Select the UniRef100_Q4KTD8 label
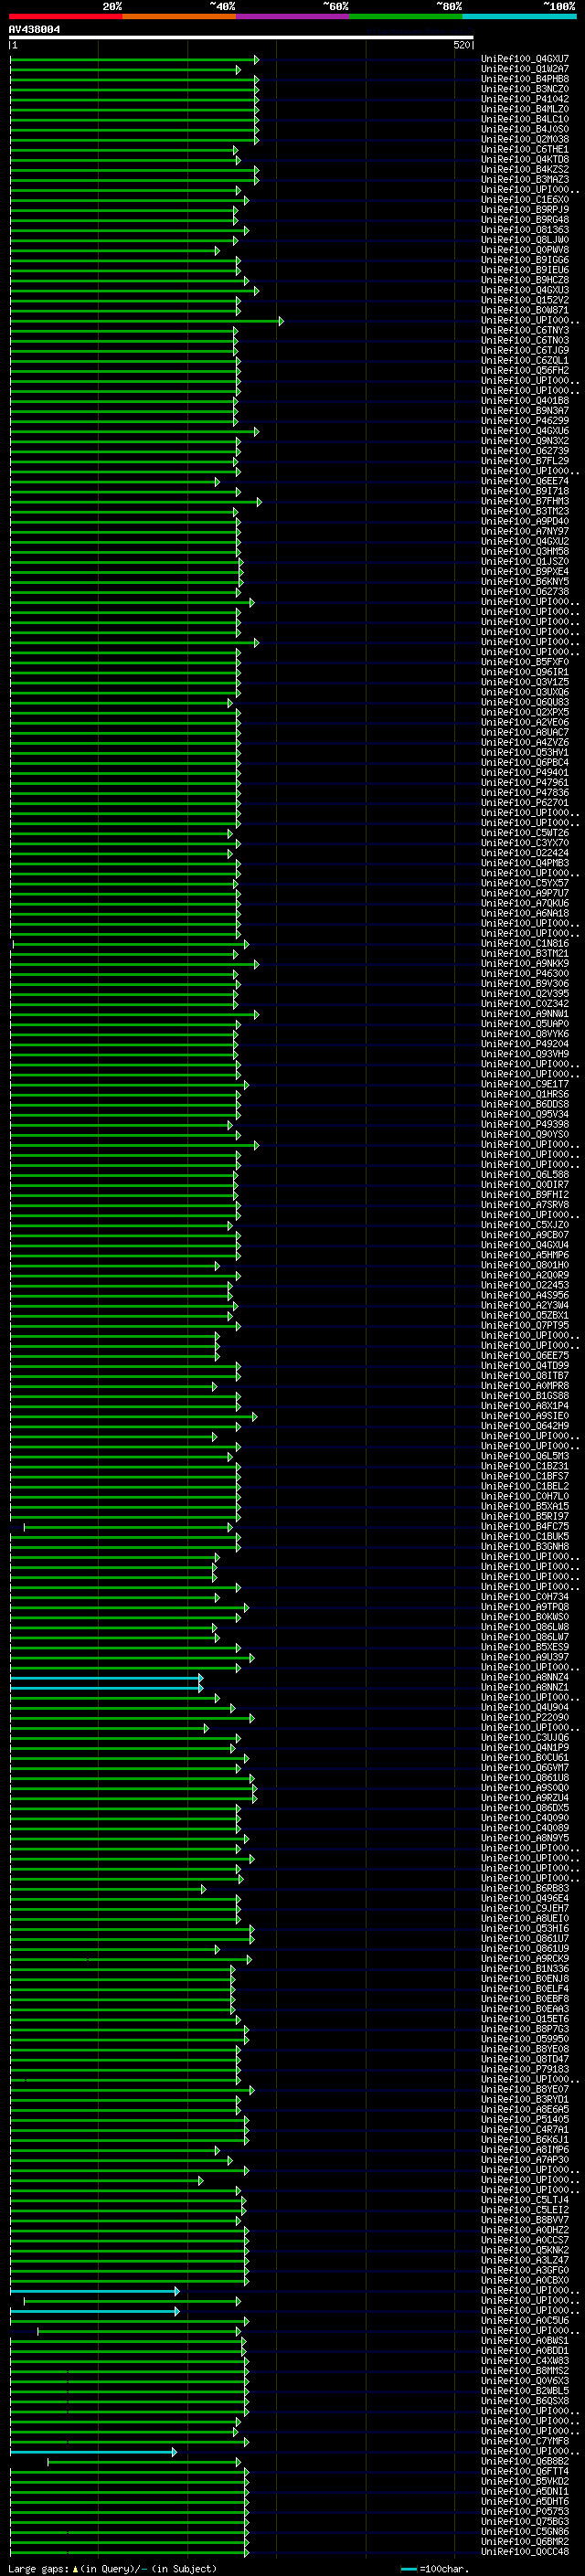Screen dimensions: 585x2576 coord(525,159)
